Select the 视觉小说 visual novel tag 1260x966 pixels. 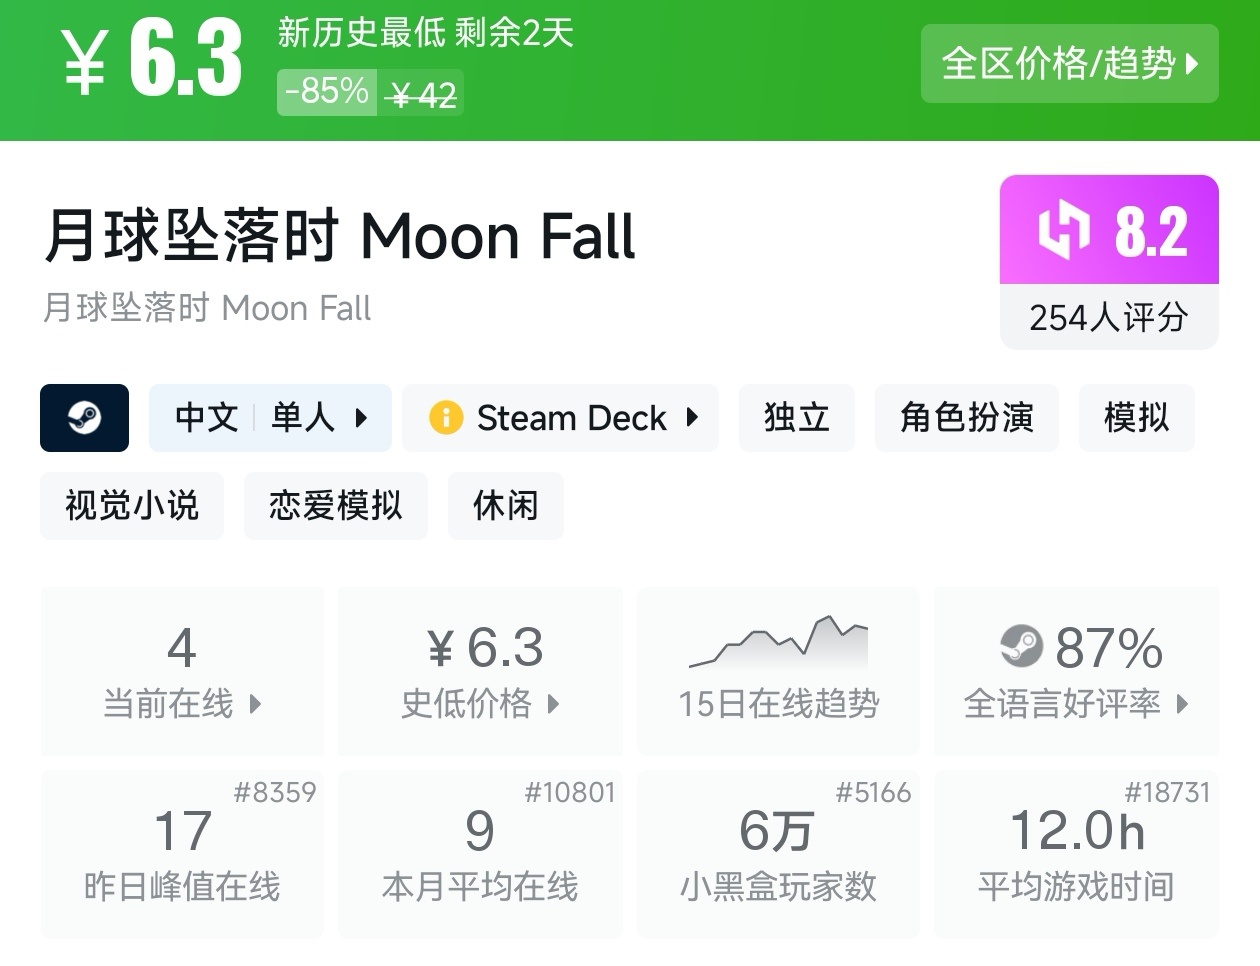pyautogui.click(x=132, y=506)
